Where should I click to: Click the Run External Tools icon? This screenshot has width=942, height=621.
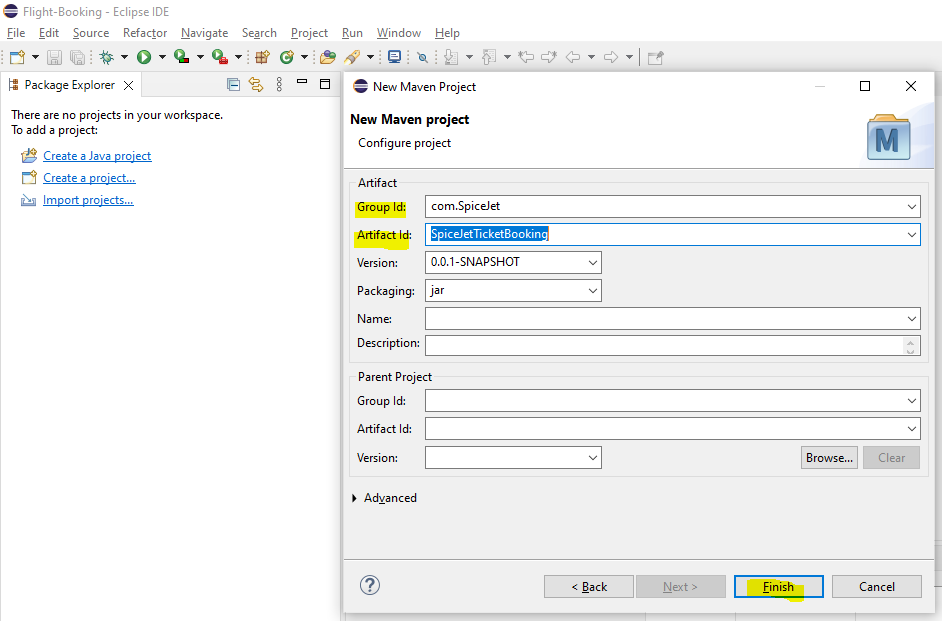tap(220, 57)
